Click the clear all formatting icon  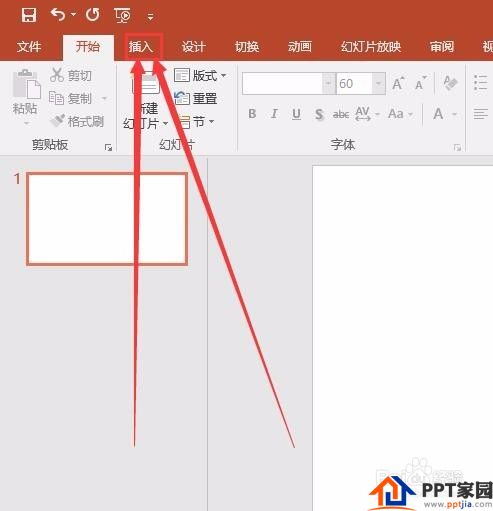click(x=450, y=83)
